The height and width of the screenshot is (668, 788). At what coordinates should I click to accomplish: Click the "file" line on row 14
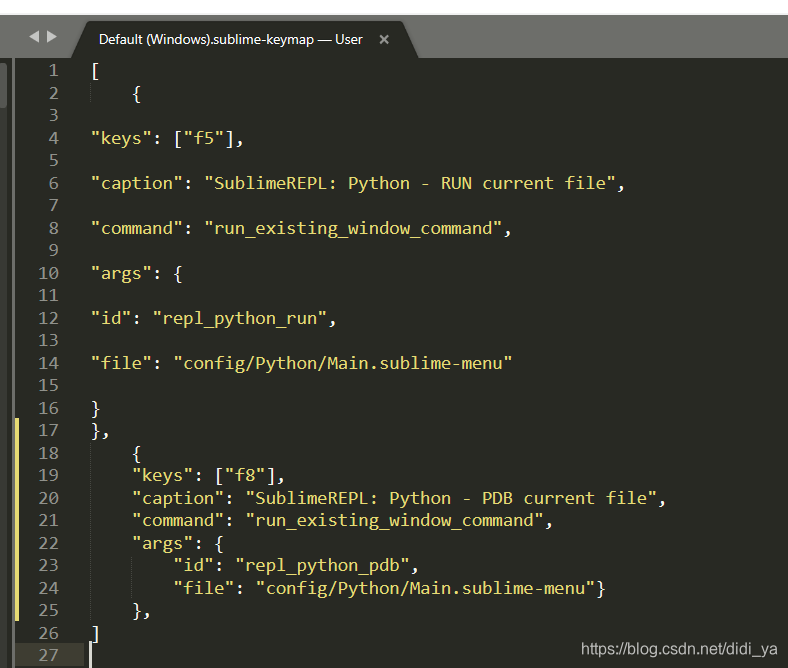[x=302, y=363]
